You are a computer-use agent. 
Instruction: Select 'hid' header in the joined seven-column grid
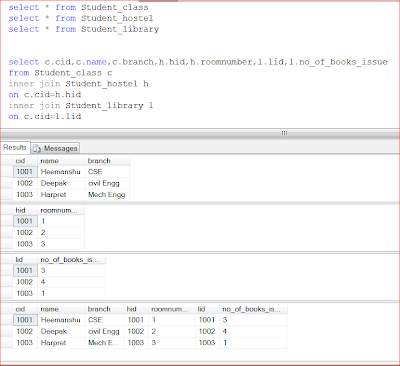[x=136, y=309]
